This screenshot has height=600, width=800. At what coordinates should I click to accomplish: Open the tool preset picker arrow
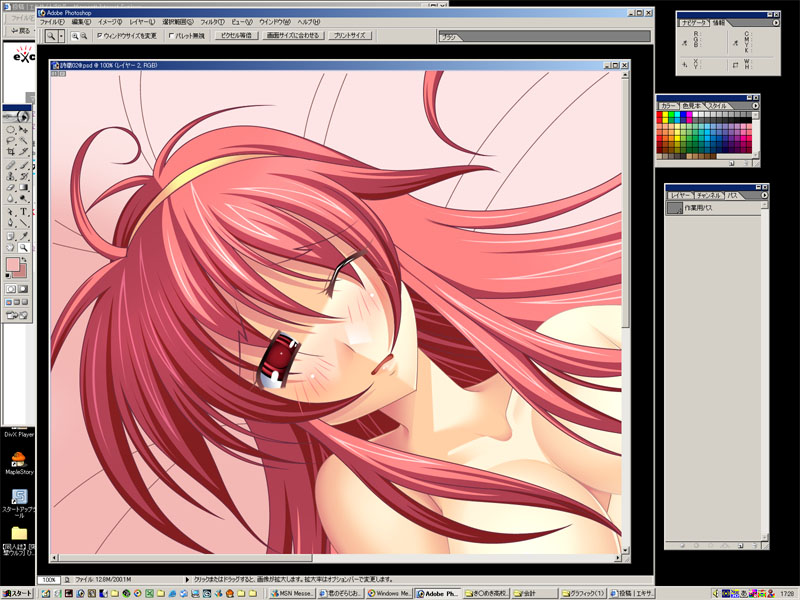[61, 36]
